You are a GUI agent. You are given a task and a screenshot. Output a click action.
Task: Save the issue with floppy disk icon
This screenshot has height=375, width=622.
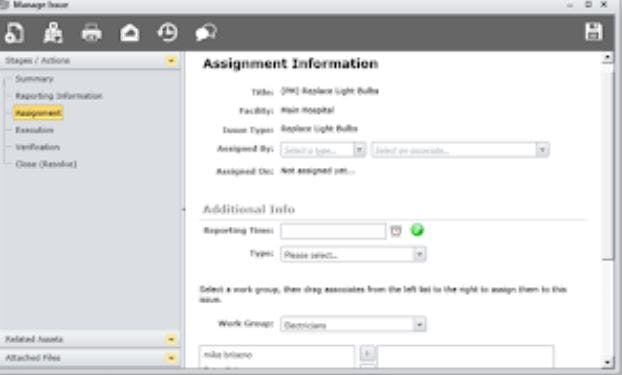pyautogui.click(x=594, y=32)
